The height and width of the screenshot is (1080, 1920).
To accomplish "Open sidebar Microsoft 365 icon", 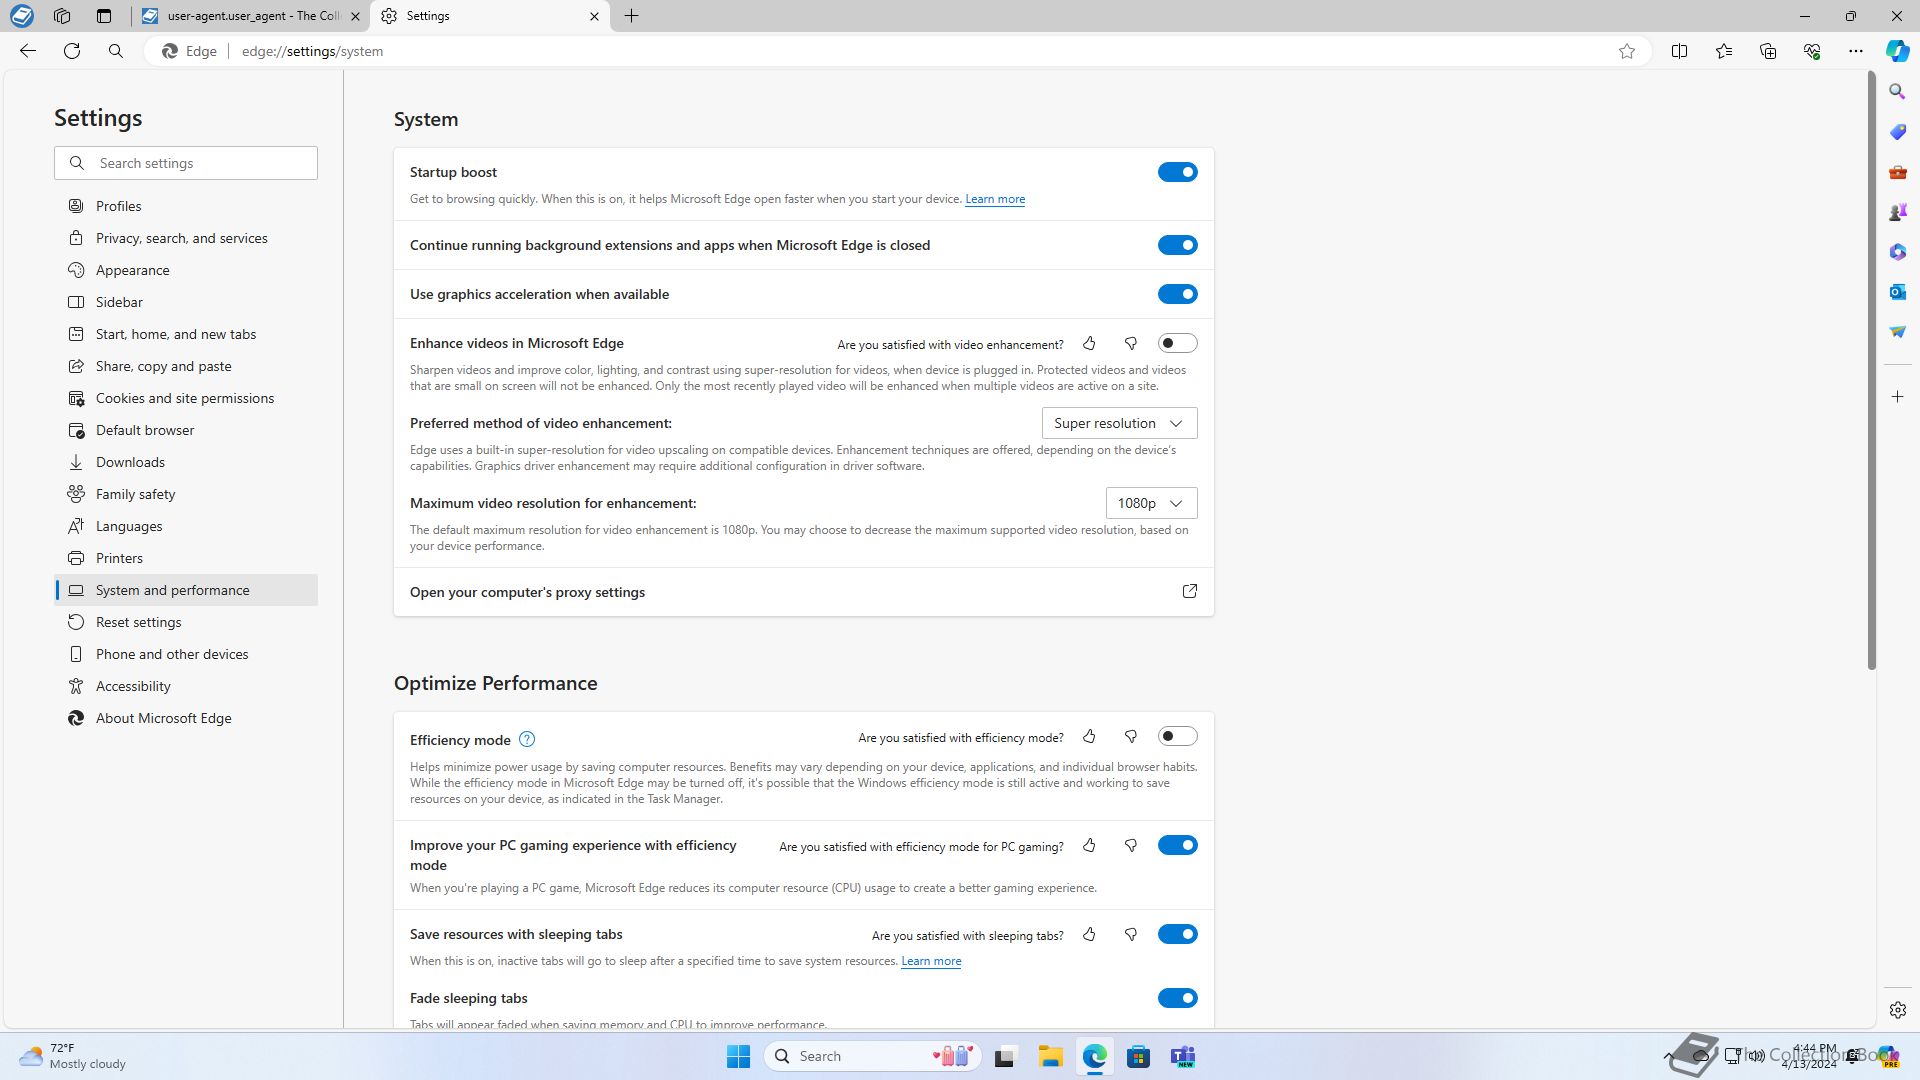I will tap(1897, 252).
